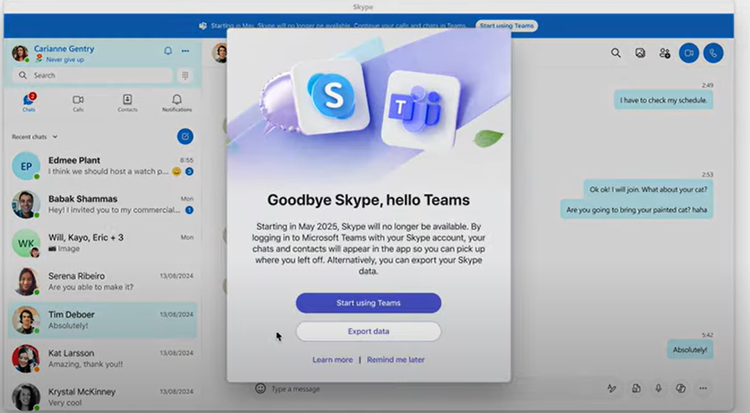Open more options in the message toolbar
The width and height of the screenshot is (750, 413).
pyautogui.click(x=703, y=388)
